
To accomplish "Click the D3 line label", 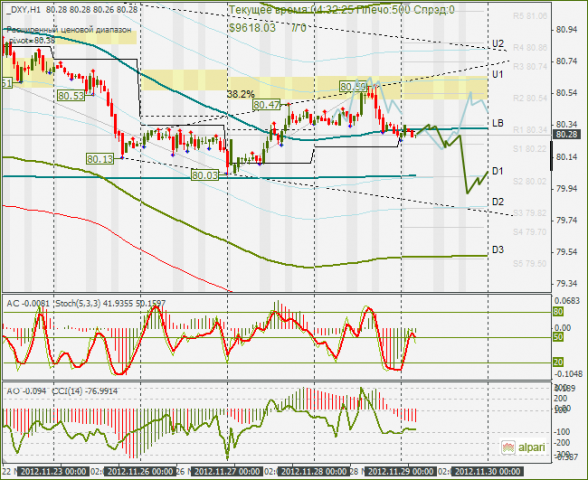I will click(497, 250).
